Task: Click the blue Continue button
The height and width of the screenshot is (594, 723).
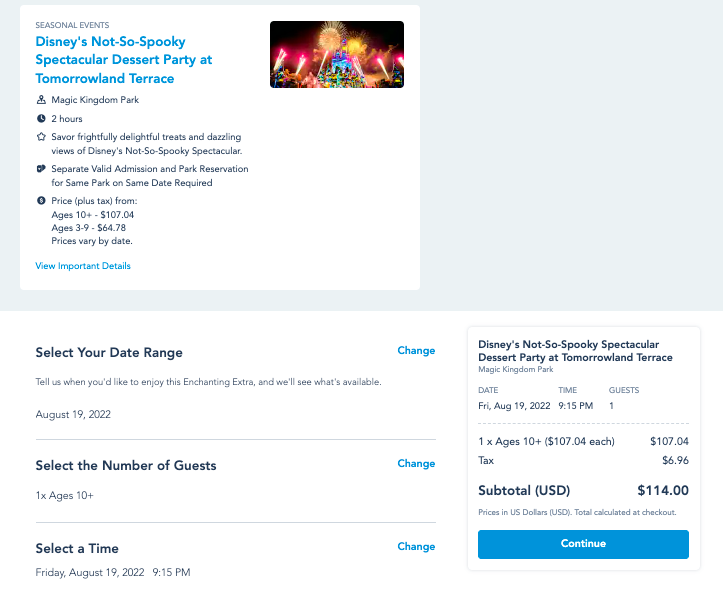Action: [x=583, y=544]
